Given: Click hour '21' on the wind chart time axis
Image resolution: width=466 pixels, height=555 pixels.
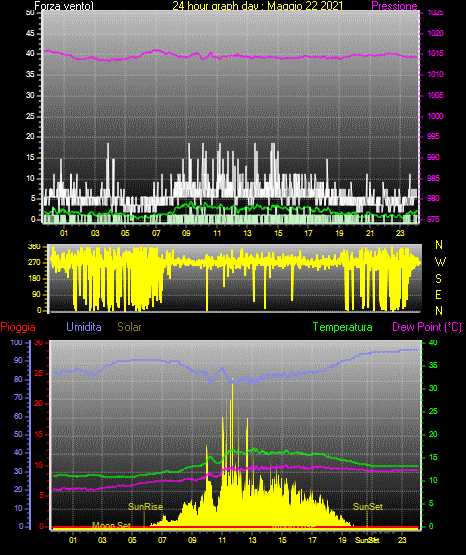Looking at the screenshot, I should coord(370,233).
